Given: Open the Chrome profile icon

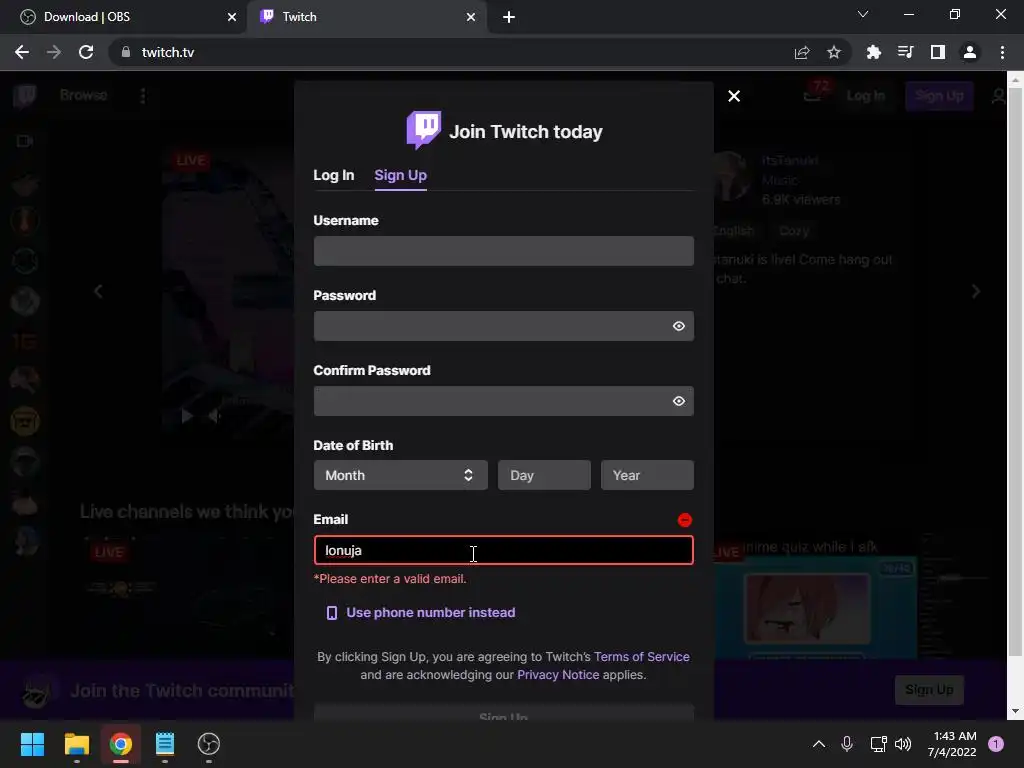Looking at the screenshot, I should coord(970,52).
